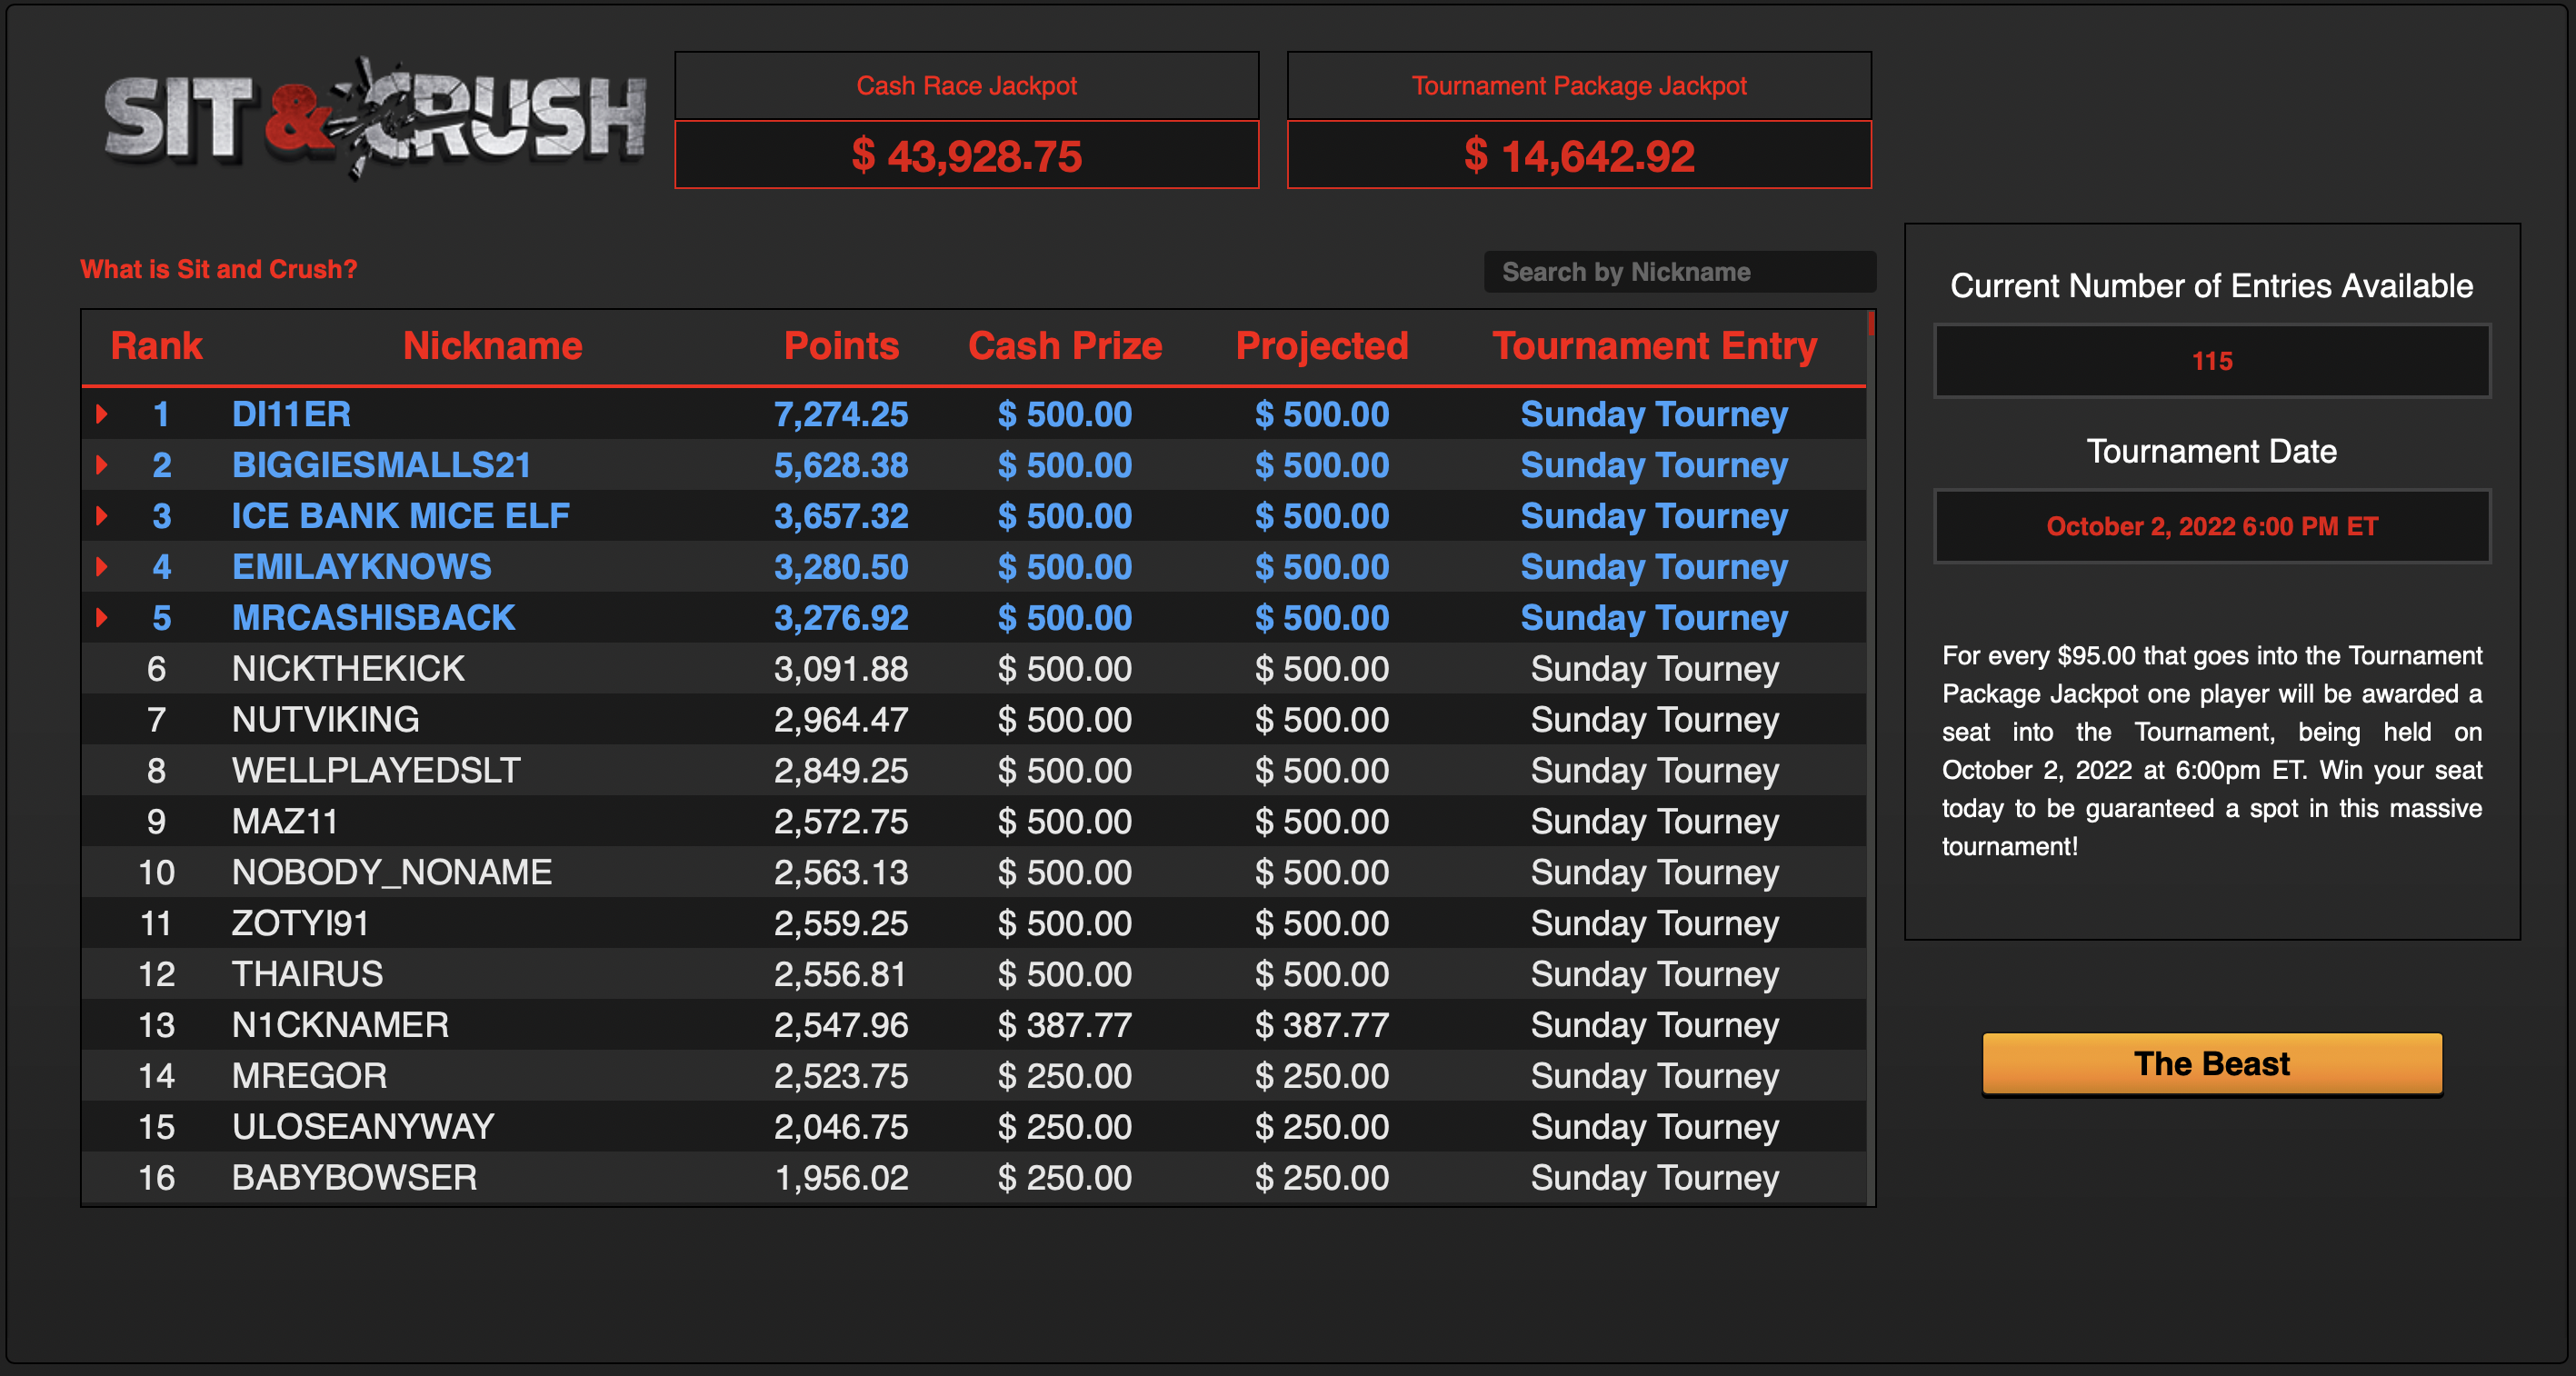Click the October 2, 2022 6:00 PM ET date
The image size is (2576, 1376).
tap(2212, 526)
